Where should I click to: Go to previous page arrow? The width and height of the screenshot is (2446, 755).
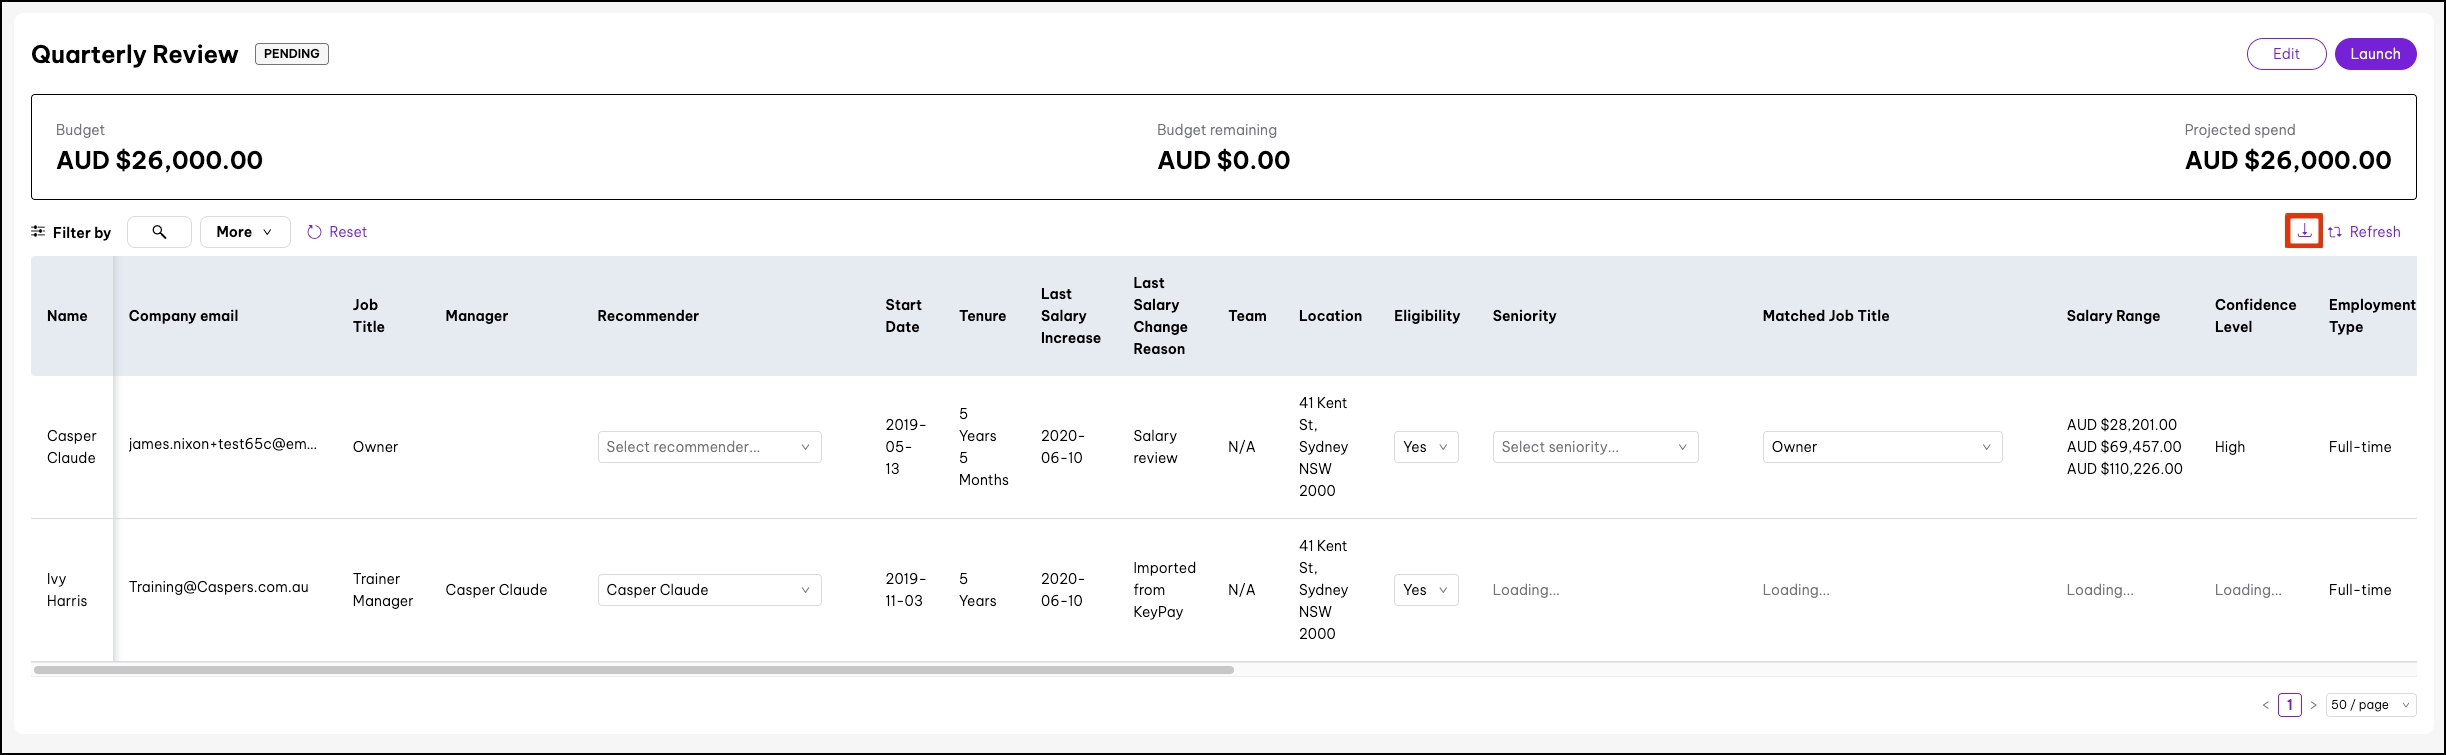pyautogui.click(x=2265, y=705)
